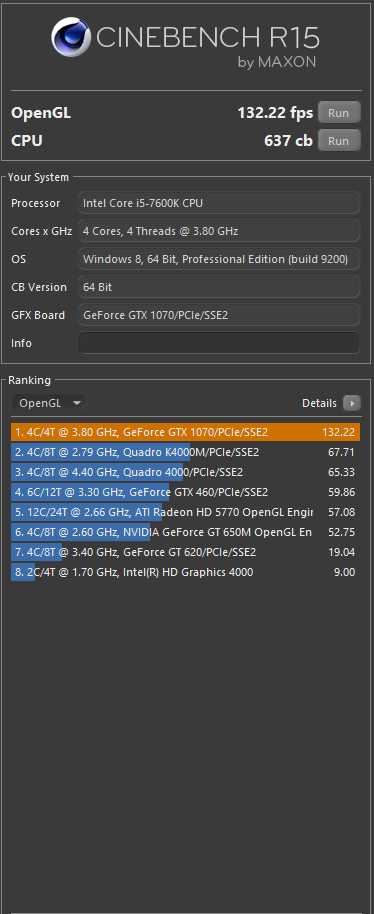The height and width of the screenshot is (914, 374).
Task: Click the GFX Board GeForce GTX 1070 field
Action: coord(219,315)
